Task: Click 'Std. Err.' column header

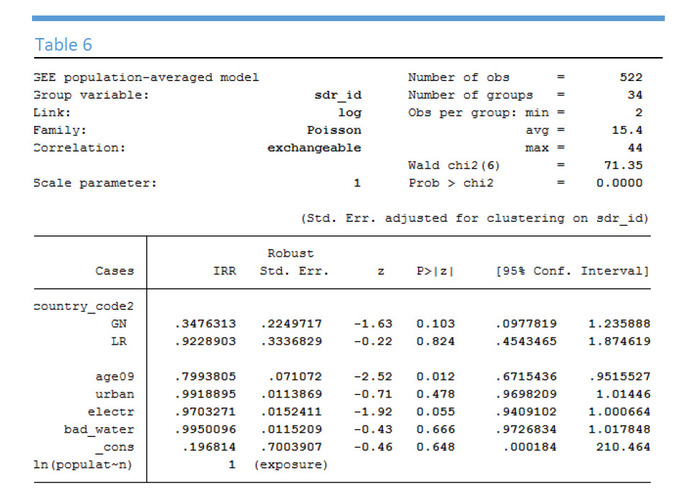Action: (x=294, y=271)
